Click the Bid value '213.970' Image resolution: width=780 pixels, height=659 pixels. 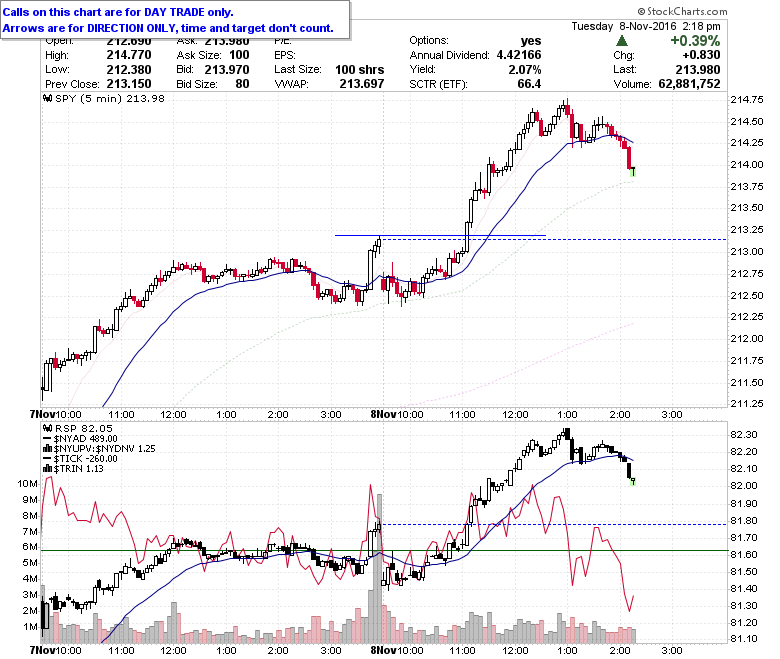227,70
